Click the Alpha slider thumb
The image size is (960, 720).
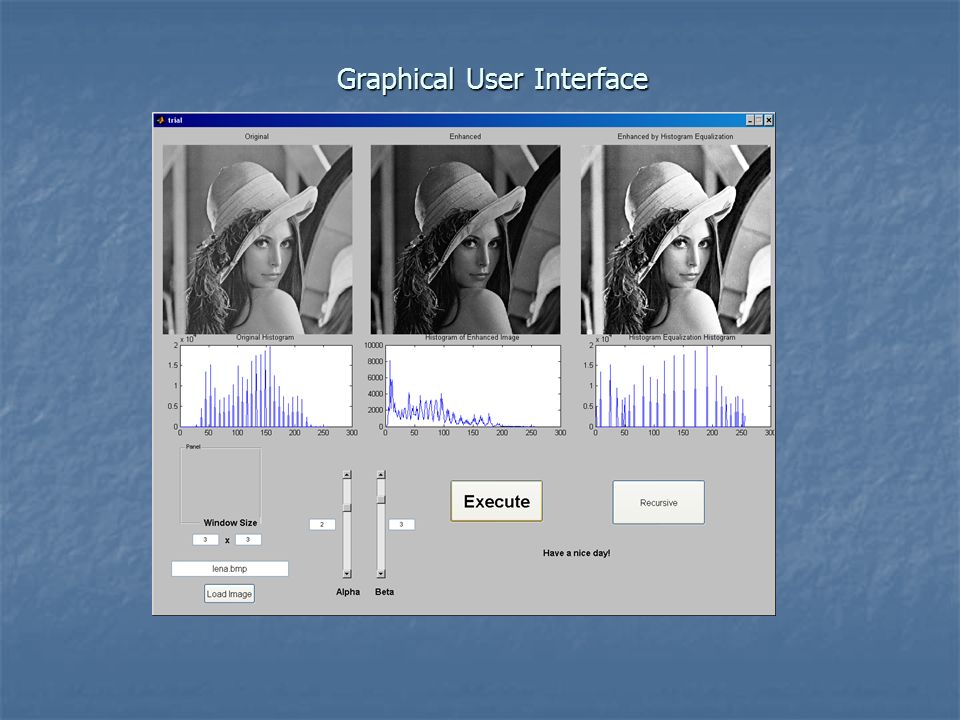[x=347, y=507]
